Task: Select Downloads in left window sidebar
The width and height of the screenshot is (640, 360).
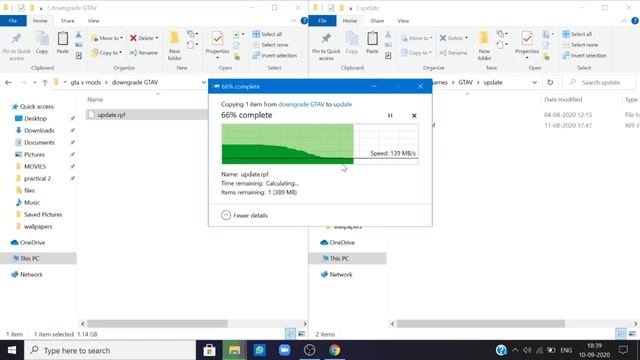Action: pos(39,131)
